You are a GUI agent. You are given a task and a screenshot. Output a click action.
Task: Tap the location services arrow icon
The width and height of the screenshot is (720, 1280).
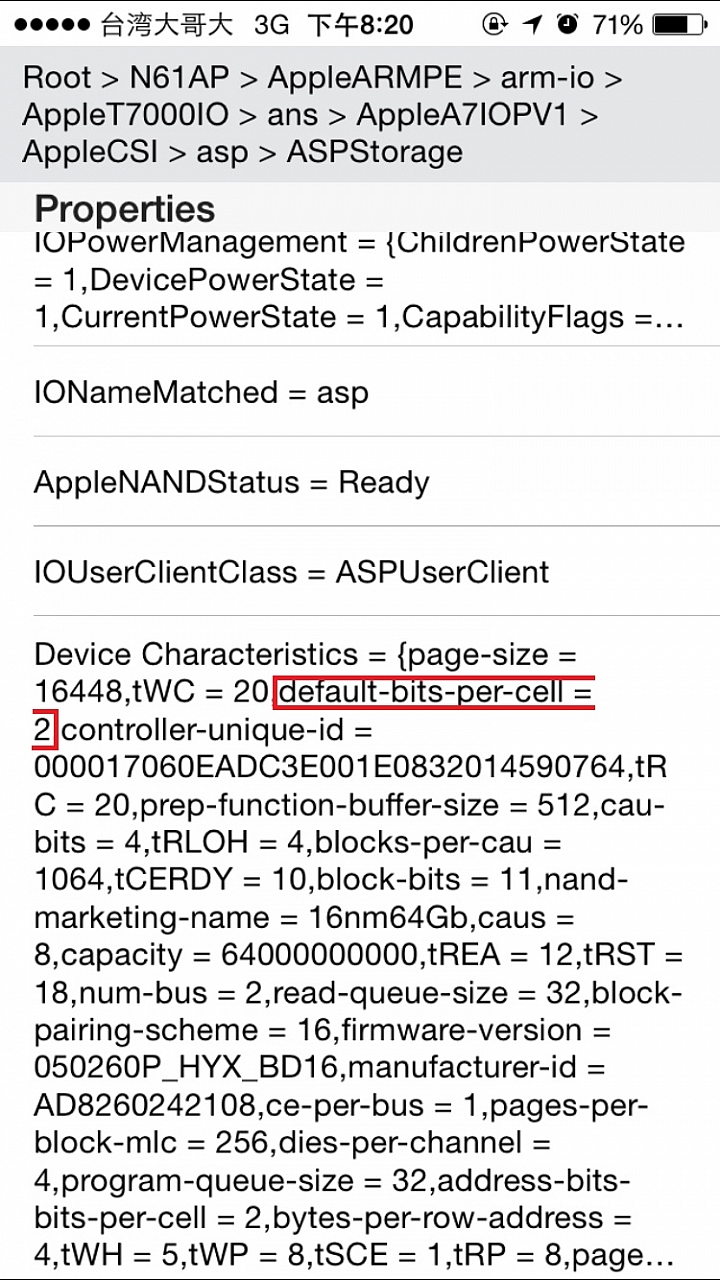533,24
